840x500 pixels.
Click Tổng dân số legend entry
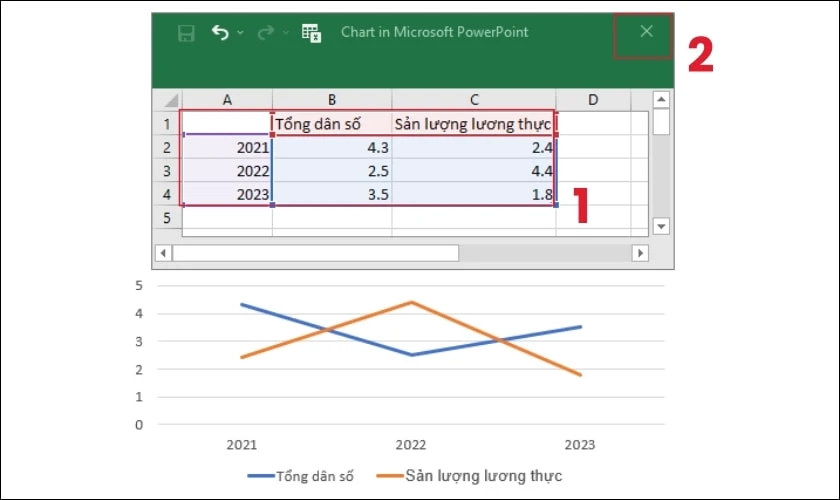click(301, 476)
